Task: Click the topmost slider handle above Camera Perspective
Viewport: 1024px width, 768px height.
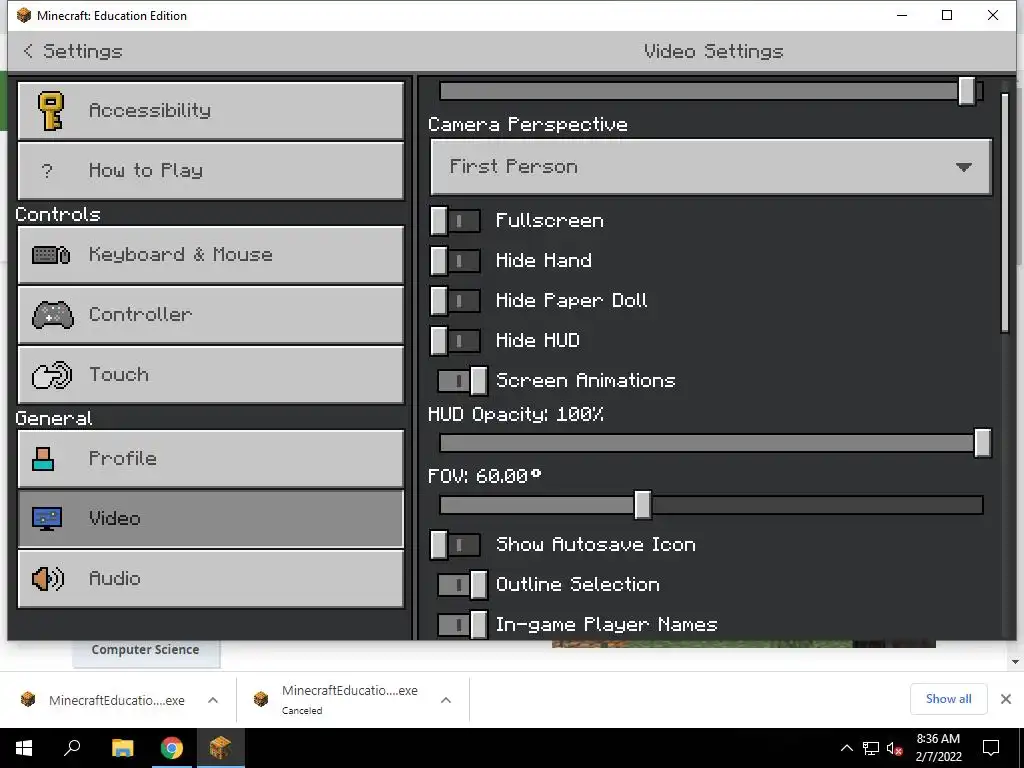Action: pos(967,91)
